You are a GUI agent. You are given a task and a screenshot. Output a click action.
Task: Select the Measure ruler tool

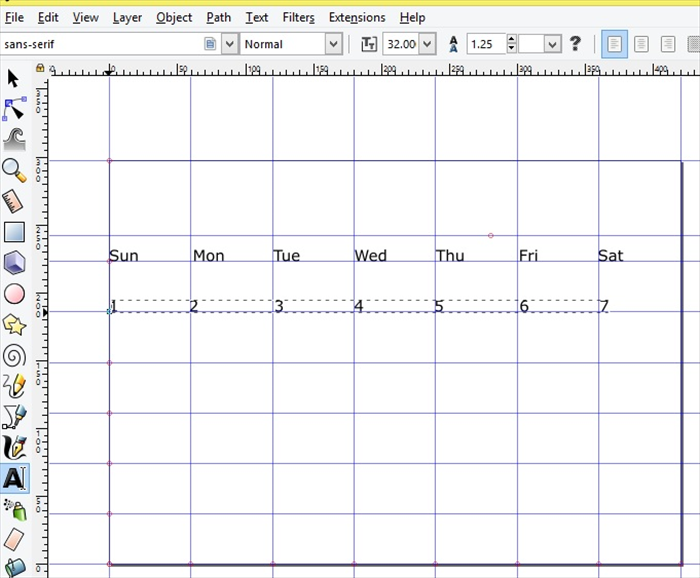(13, 201)
